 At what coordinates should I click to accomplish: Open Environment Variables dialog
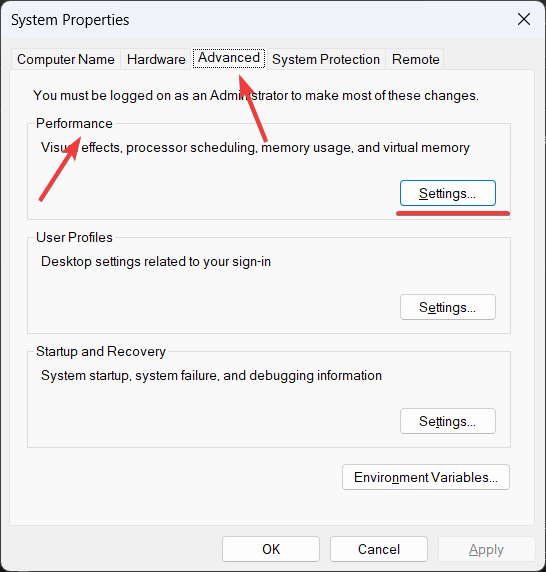pos(426,477)
